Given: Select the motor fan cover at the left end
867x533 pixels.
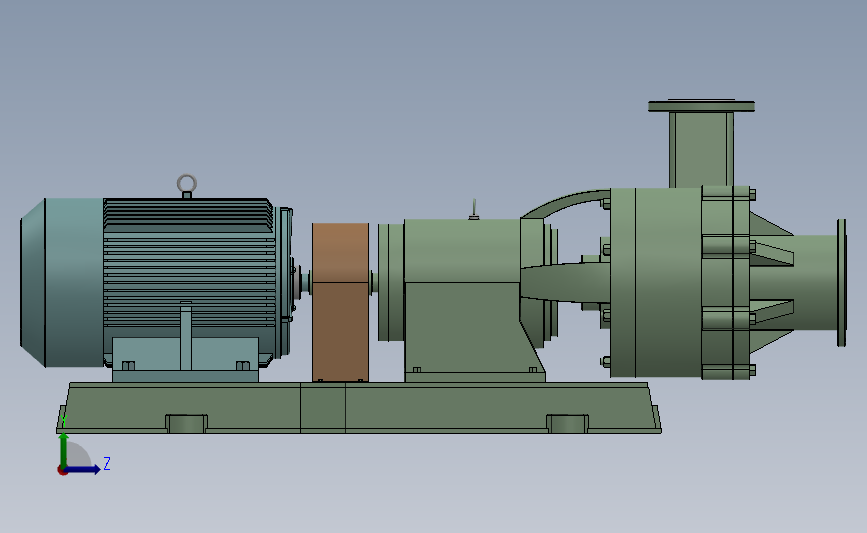Looking at the screenshot, I should [x=61, y=283].
